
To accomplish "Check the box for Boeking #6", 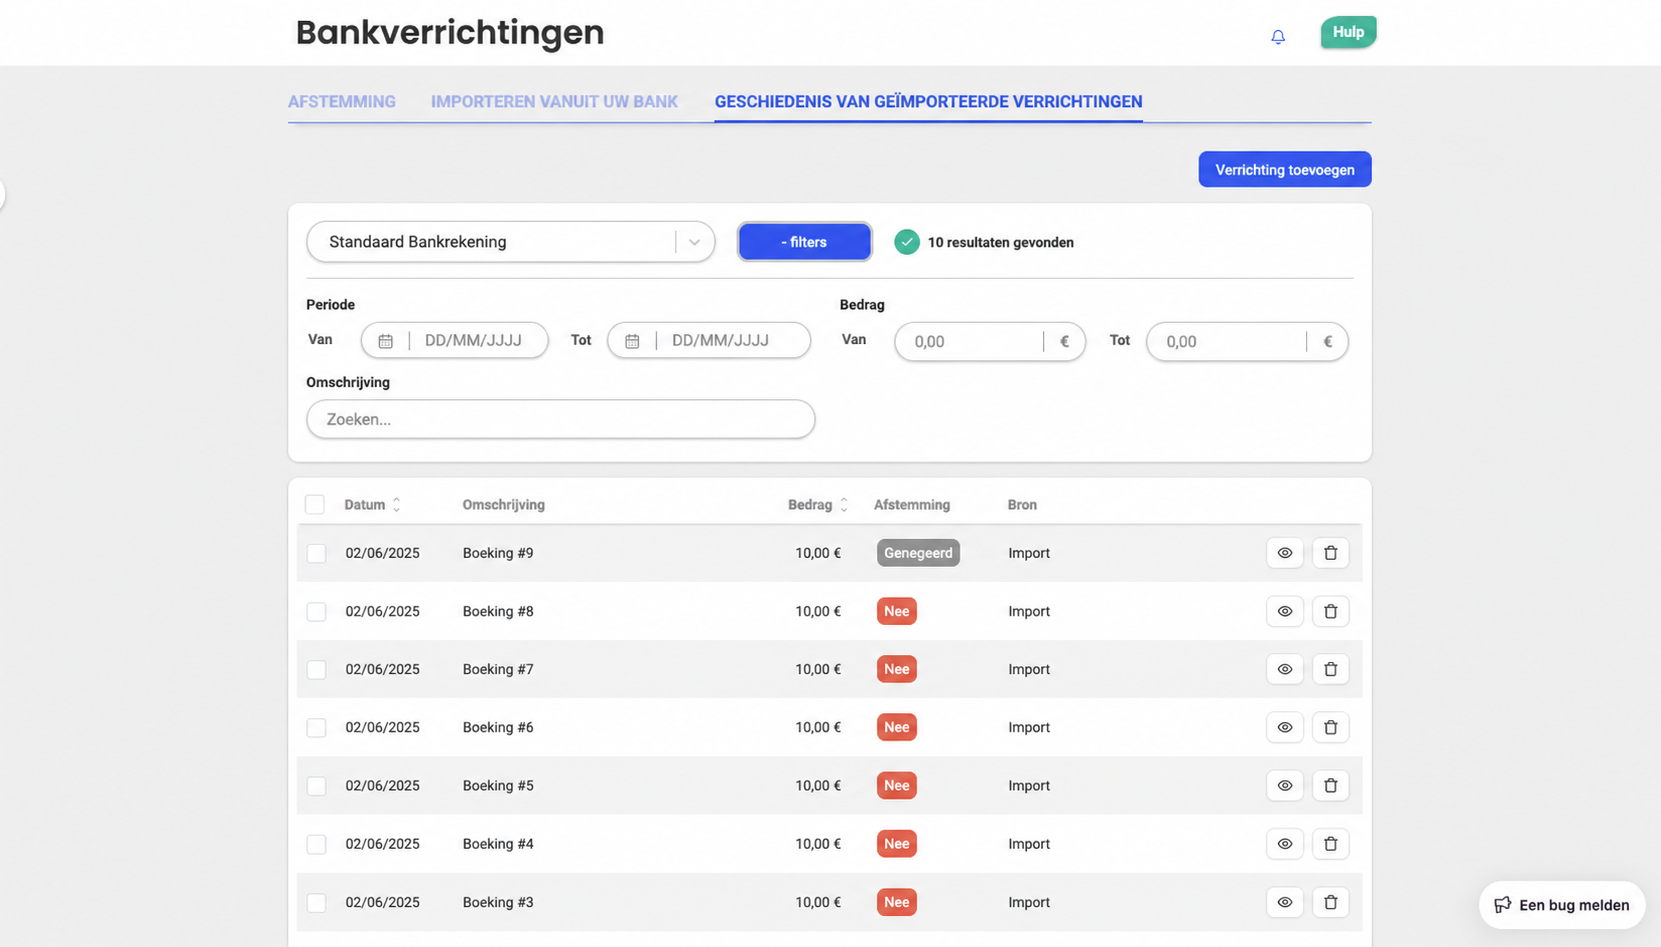I will click(x=316, y=727).
